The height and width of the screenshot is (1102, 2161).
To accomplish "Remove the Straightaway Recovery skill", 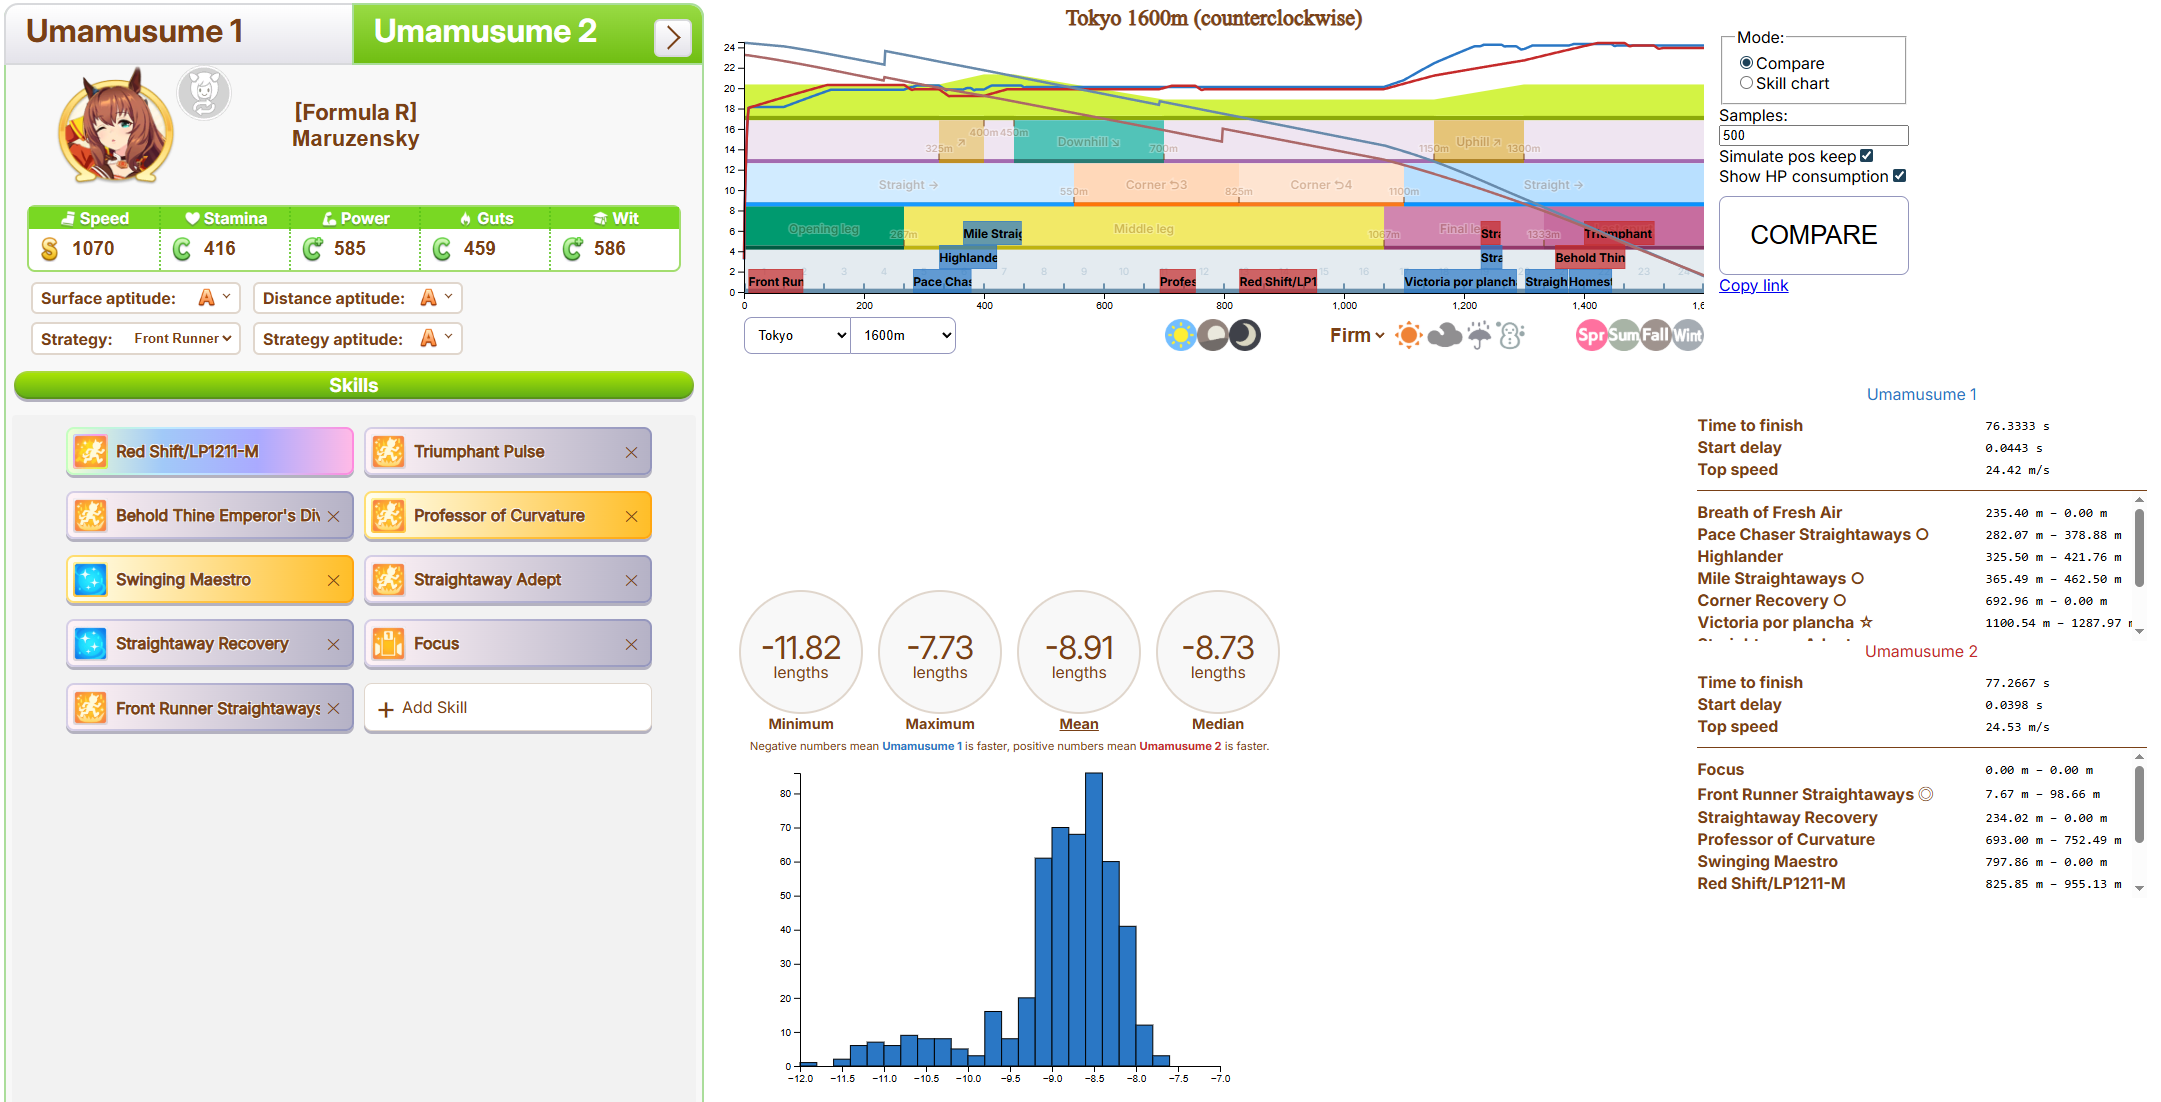I will pyautogui.click(x=333, y=645).
